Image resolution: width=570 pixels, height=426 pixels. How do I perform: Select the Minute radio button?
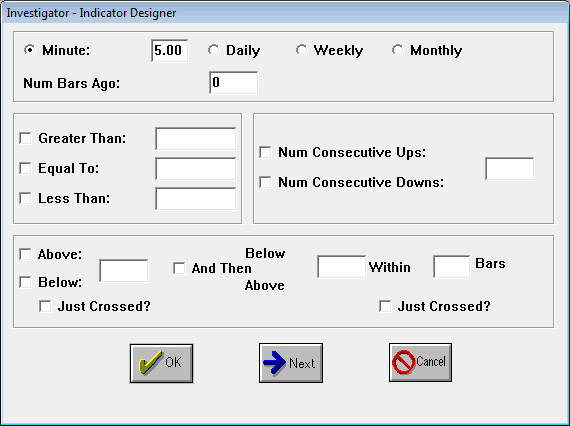[x=29, y=50]
